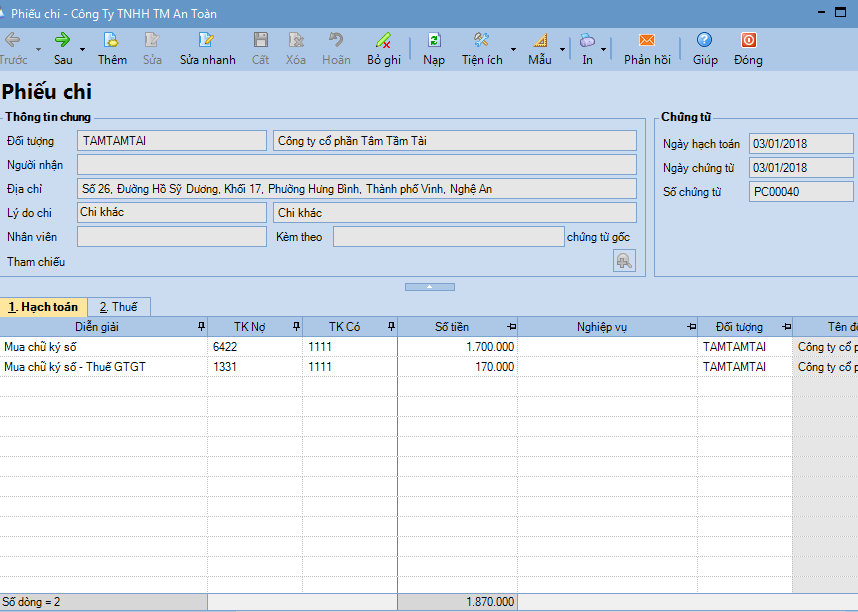Unpin the Nghiệp vụ column
The width and height of the screenshot is (858, 612).
(692, 327)
